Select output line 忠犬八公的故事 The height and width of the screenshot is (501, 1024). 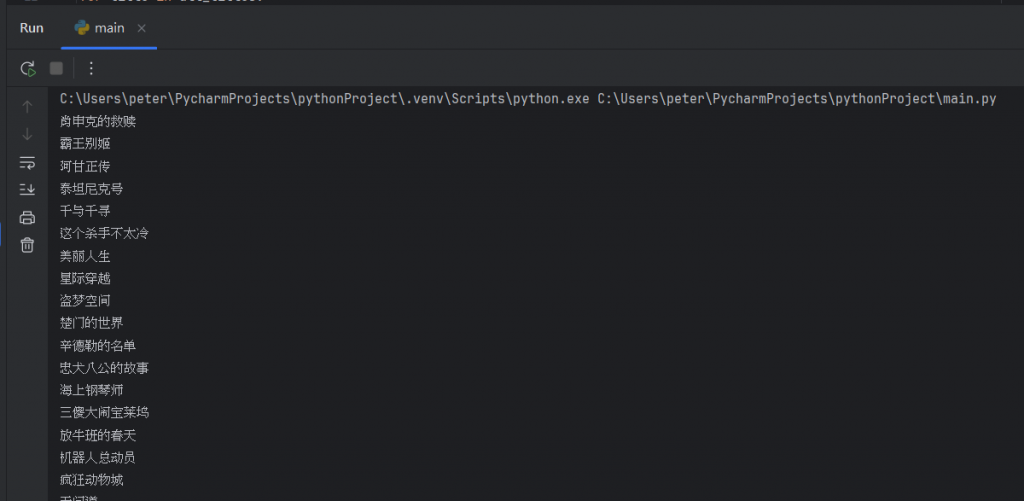point(104,368)
